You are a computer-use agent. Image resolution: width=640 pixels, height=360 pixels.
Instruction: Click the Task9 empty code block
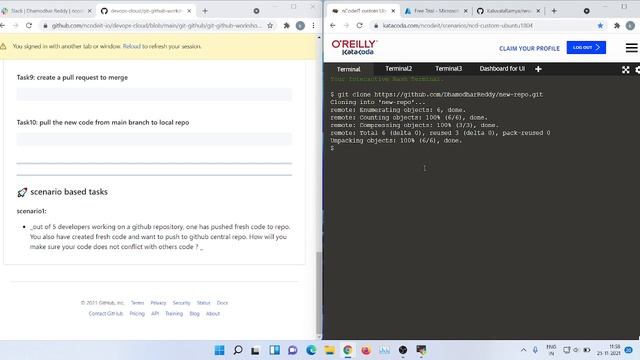pyautogui.click(x=154, y=94)
